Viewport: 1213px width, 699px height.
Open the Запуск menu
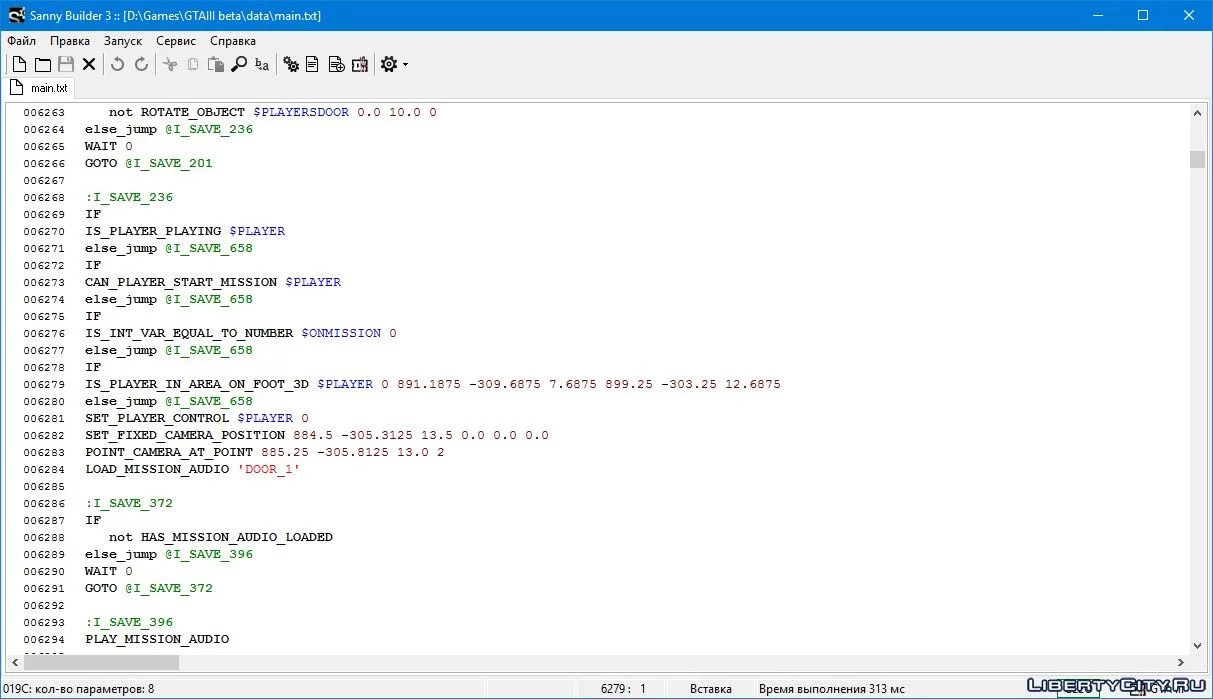coord(123,41)
